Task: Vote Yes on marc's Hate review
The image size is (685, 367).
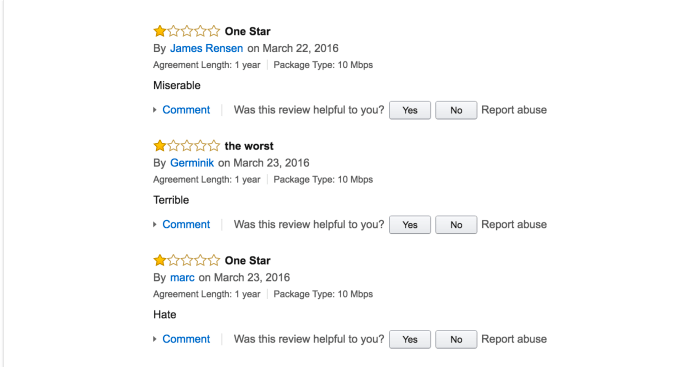Action: 410,339
